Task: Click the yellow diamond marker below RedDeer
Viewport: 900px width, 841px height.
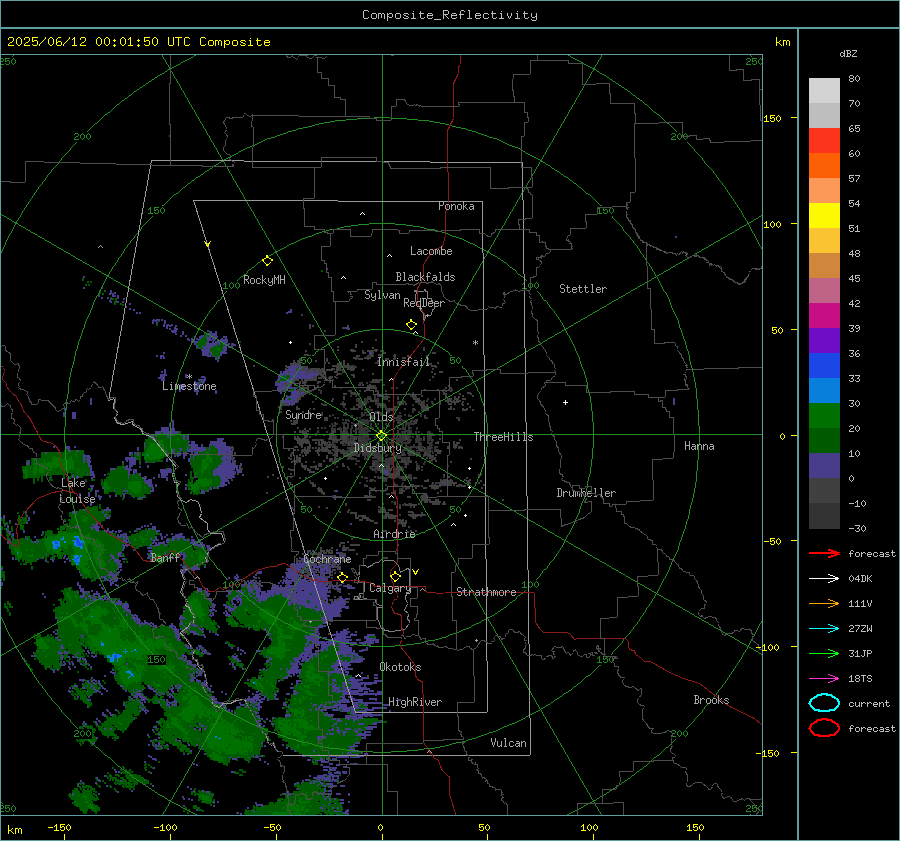Action: (411, 325)
